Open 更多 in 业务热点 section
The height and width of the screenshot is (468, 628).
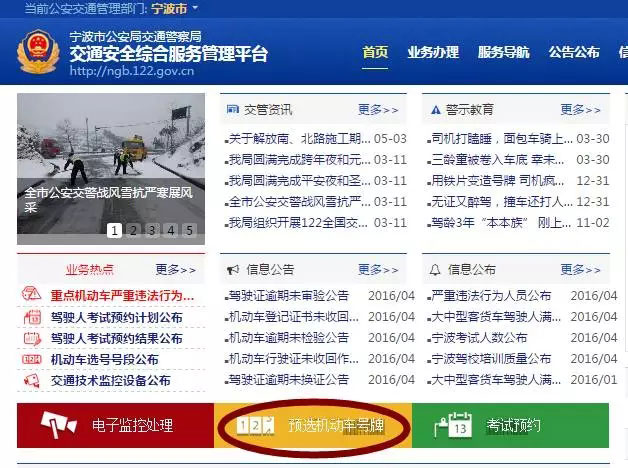(x=175, y=270)
